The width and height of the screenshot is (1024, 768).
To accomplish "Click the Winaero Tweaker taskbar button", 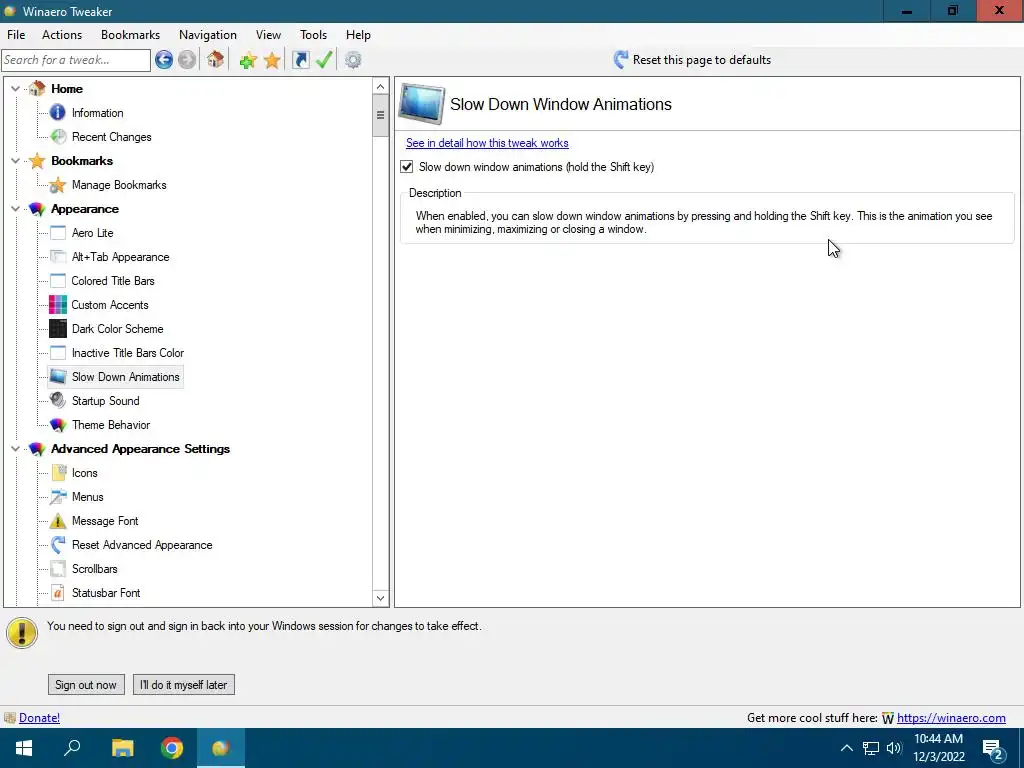I will click(221, 748).
